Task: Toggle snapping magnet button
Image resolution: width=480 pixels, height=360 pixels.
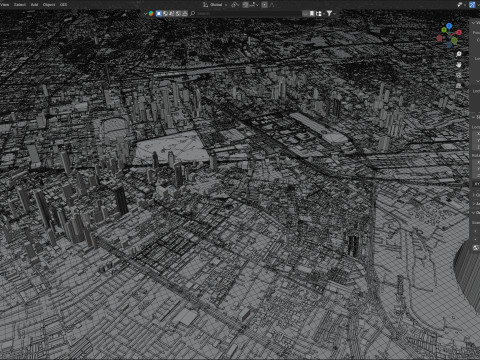Action: click(x=246, y=5)
